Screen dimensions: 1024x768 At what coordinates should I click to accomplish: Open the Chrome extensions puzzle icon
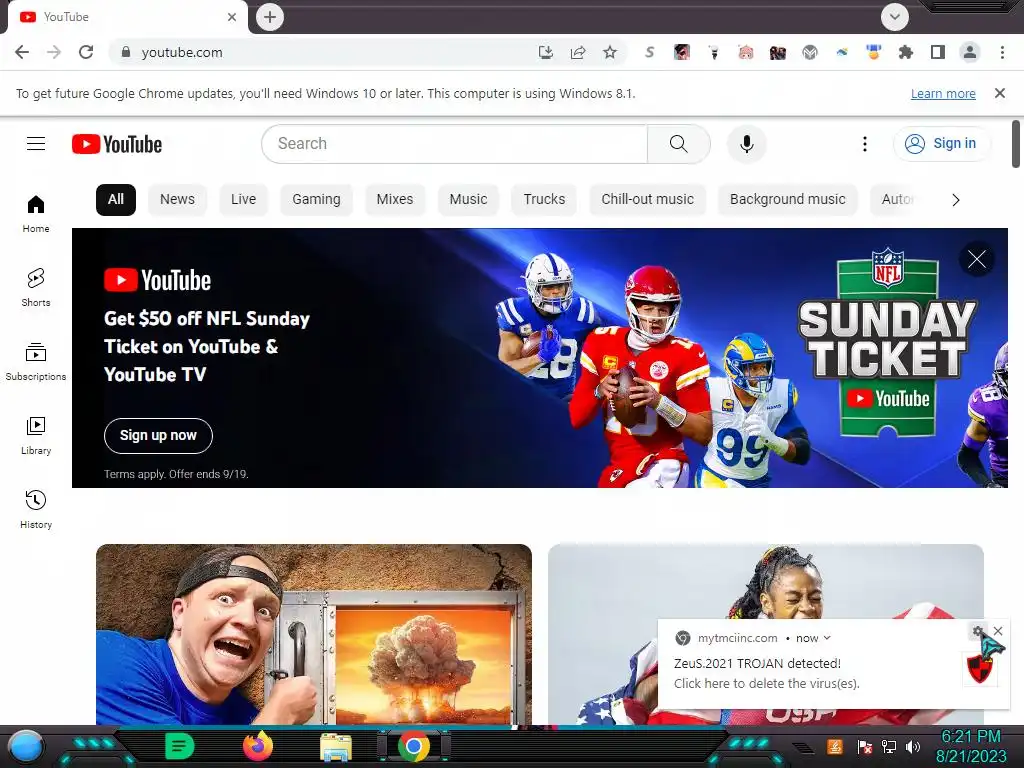[906, 52]
